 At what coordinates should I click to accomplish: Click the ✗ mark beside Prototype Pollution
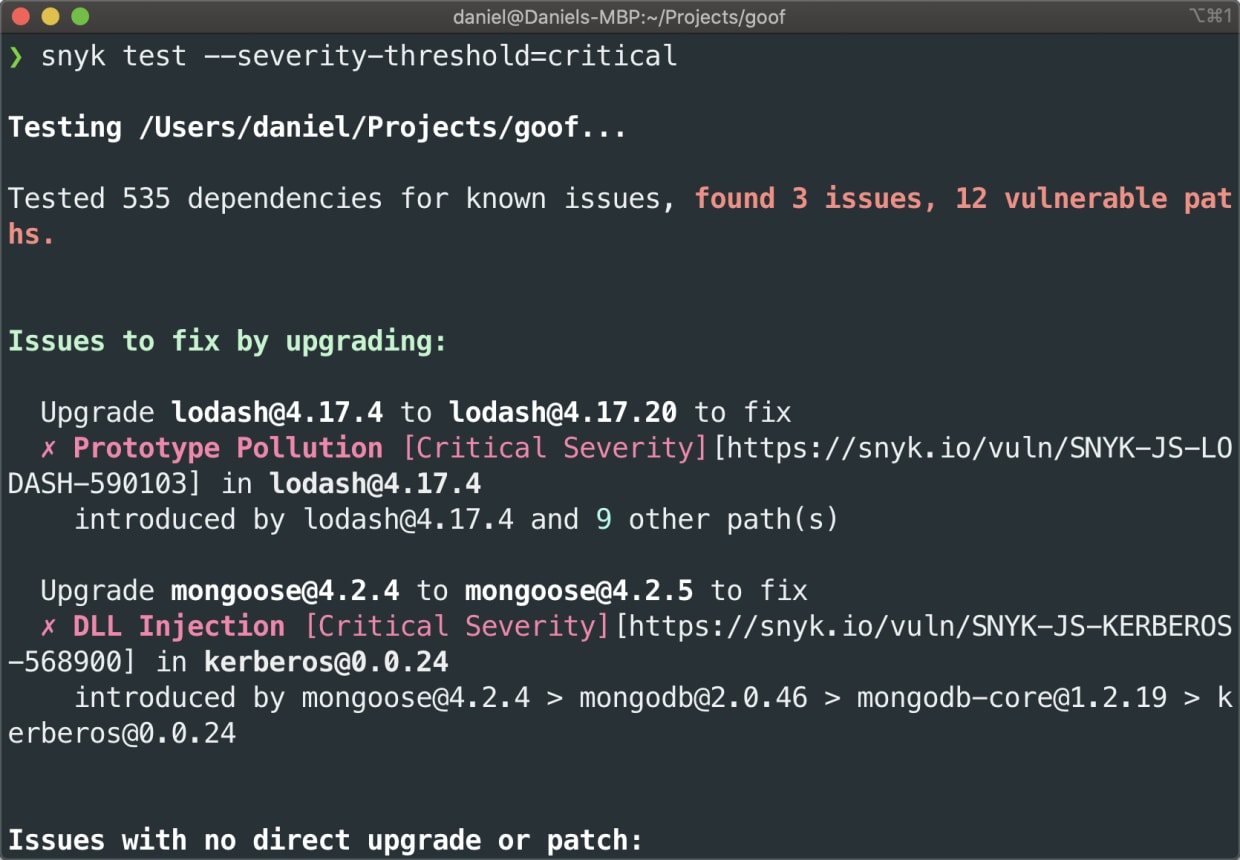pyautogui.click(x=48, y=448)
